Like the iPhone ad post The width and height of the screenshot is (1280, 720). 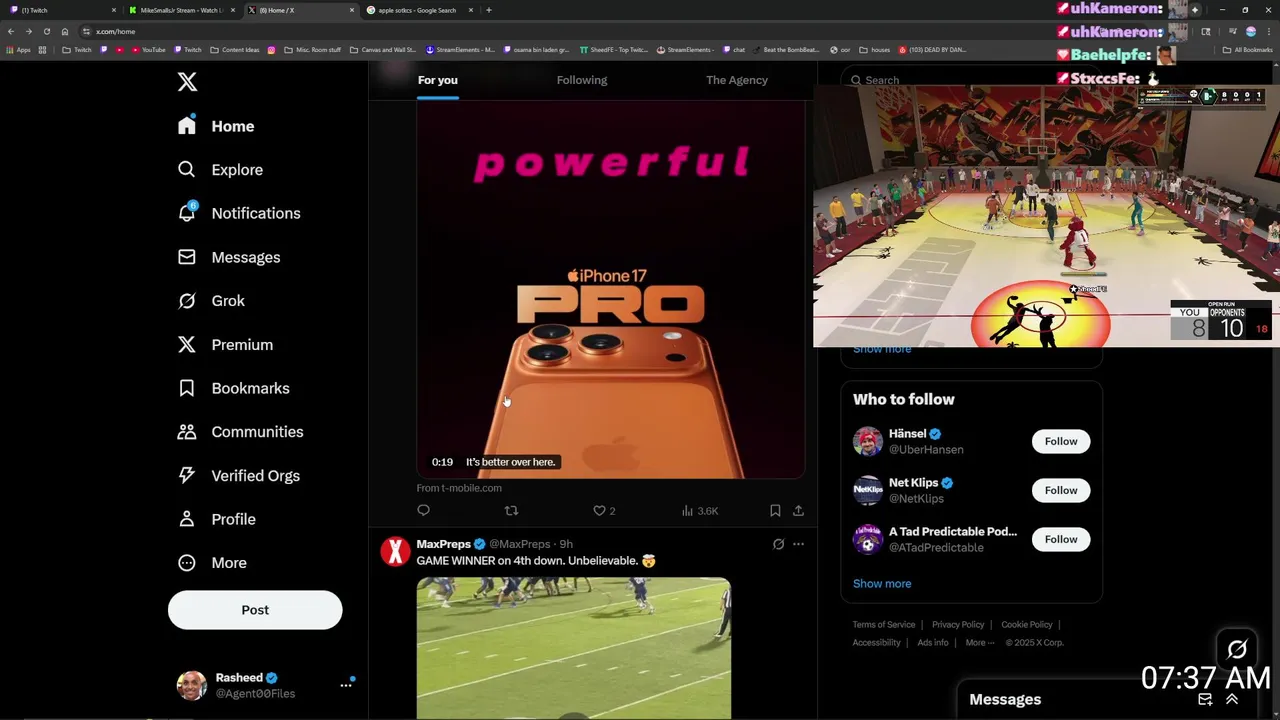(x=604, y=511)
